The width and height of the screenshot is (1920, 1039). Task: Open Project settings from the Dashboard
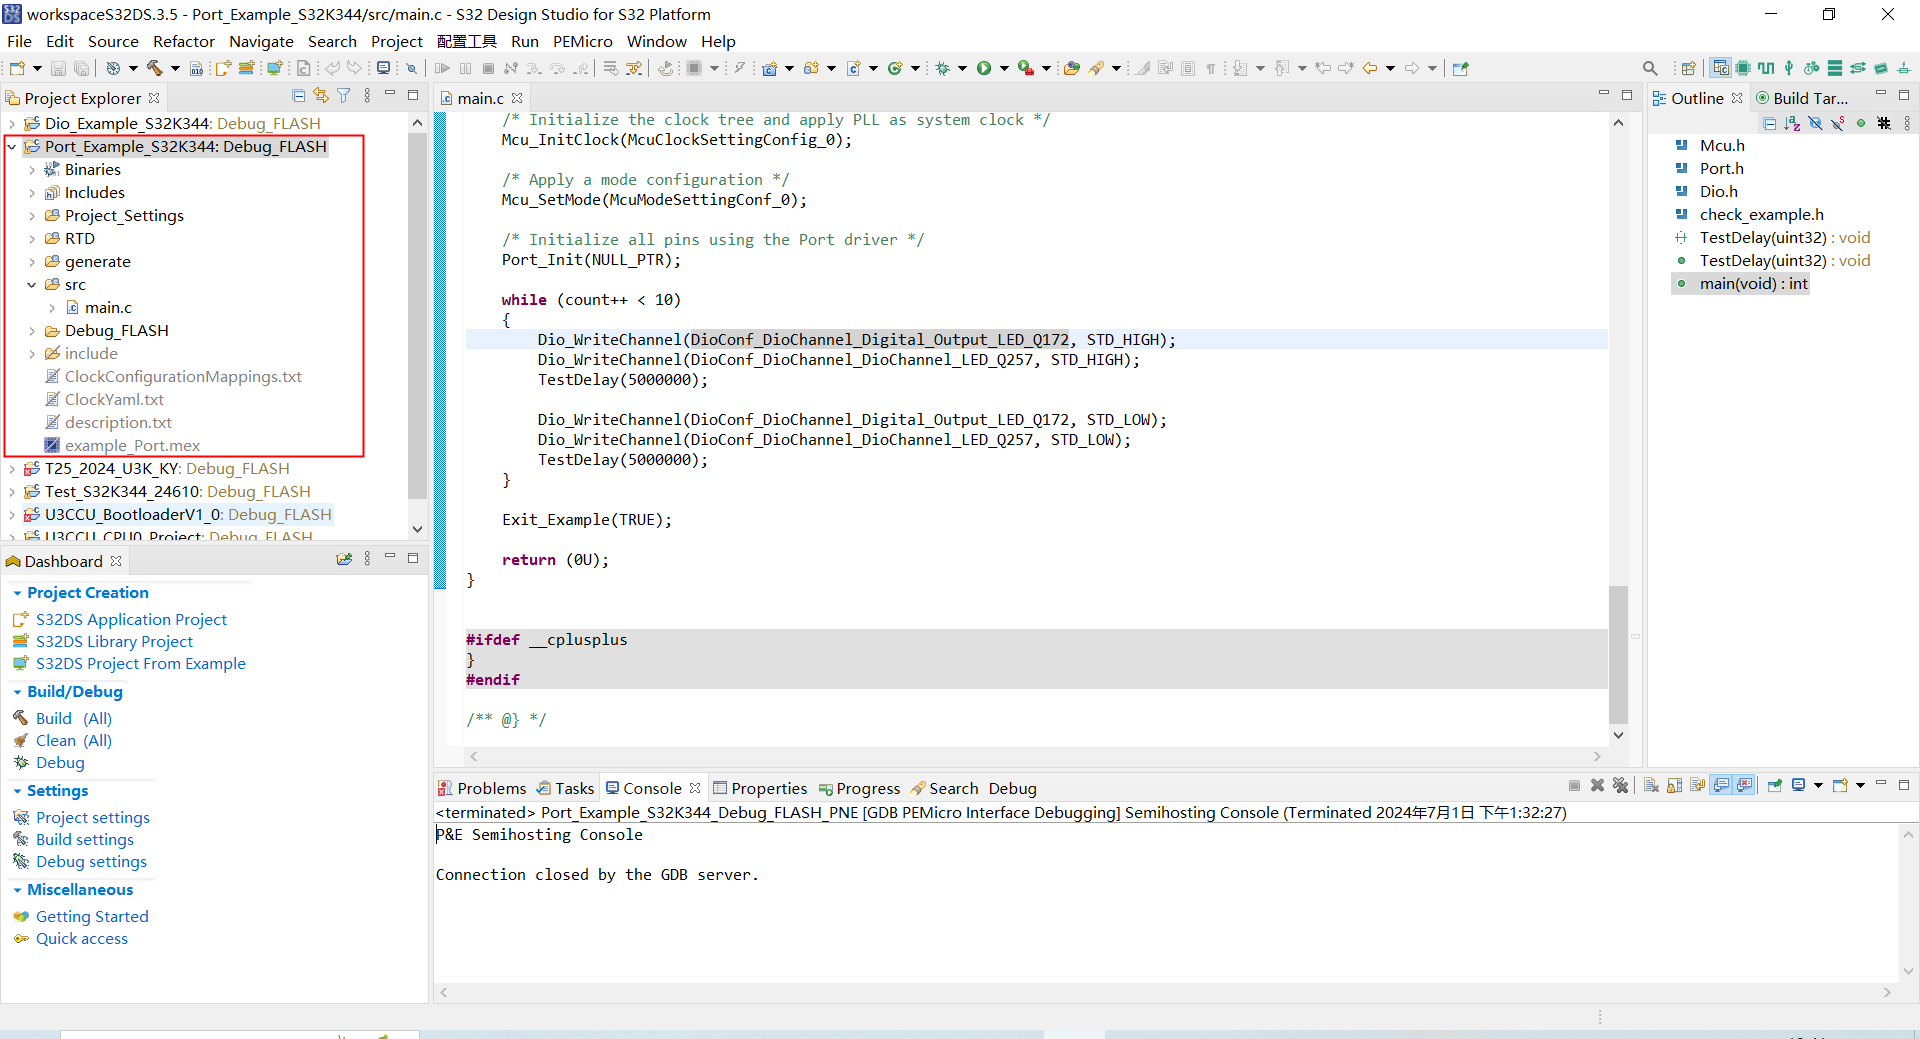click(x=92, y=817)
